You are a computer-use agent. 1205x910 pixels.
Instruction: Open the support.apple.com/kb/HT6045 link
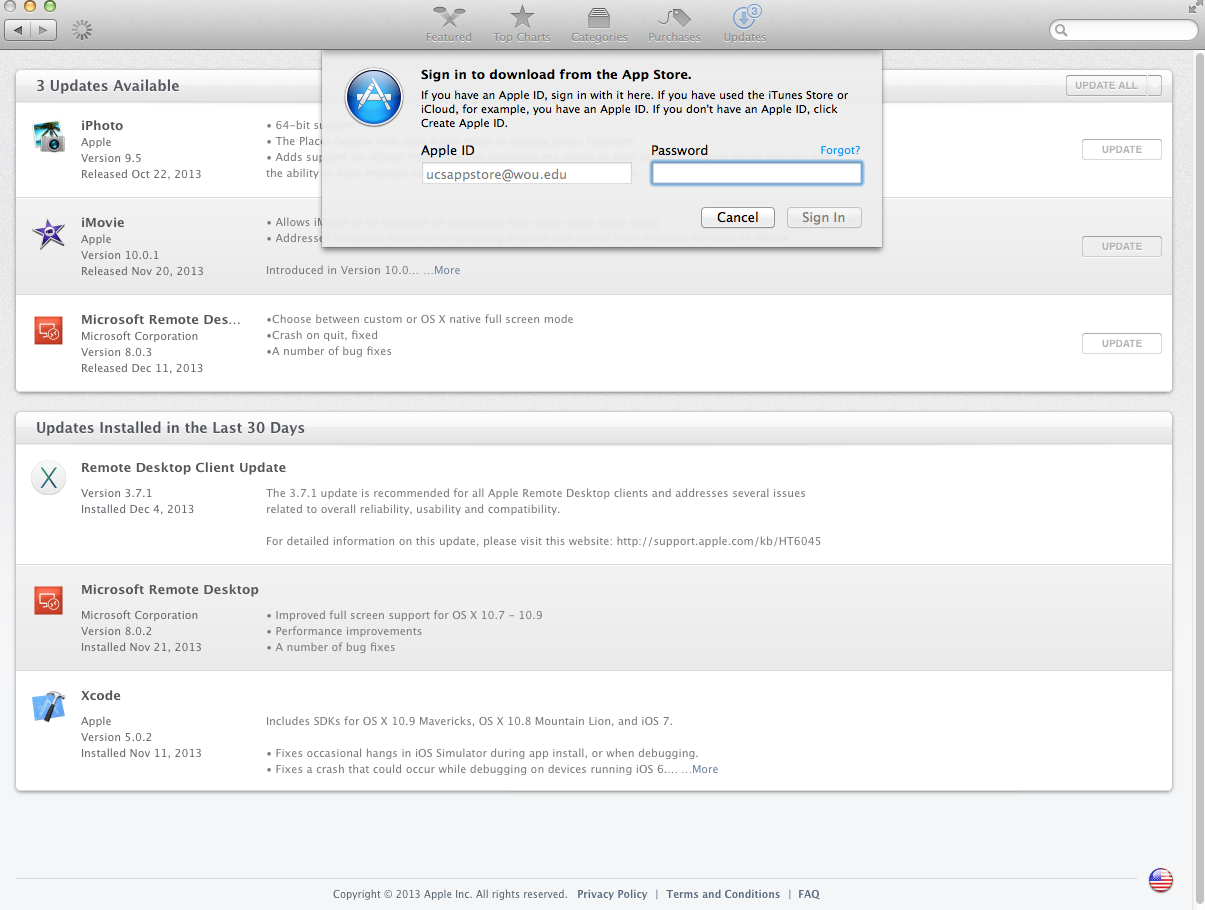tap(718, 541)
